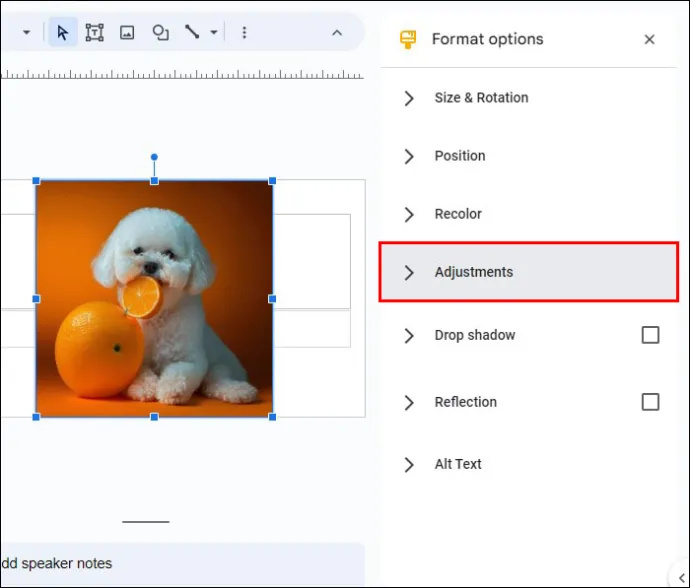The width and height of the screenshot is (690, 588).
Task: Close the Format options panel
Action: (649, 40)
